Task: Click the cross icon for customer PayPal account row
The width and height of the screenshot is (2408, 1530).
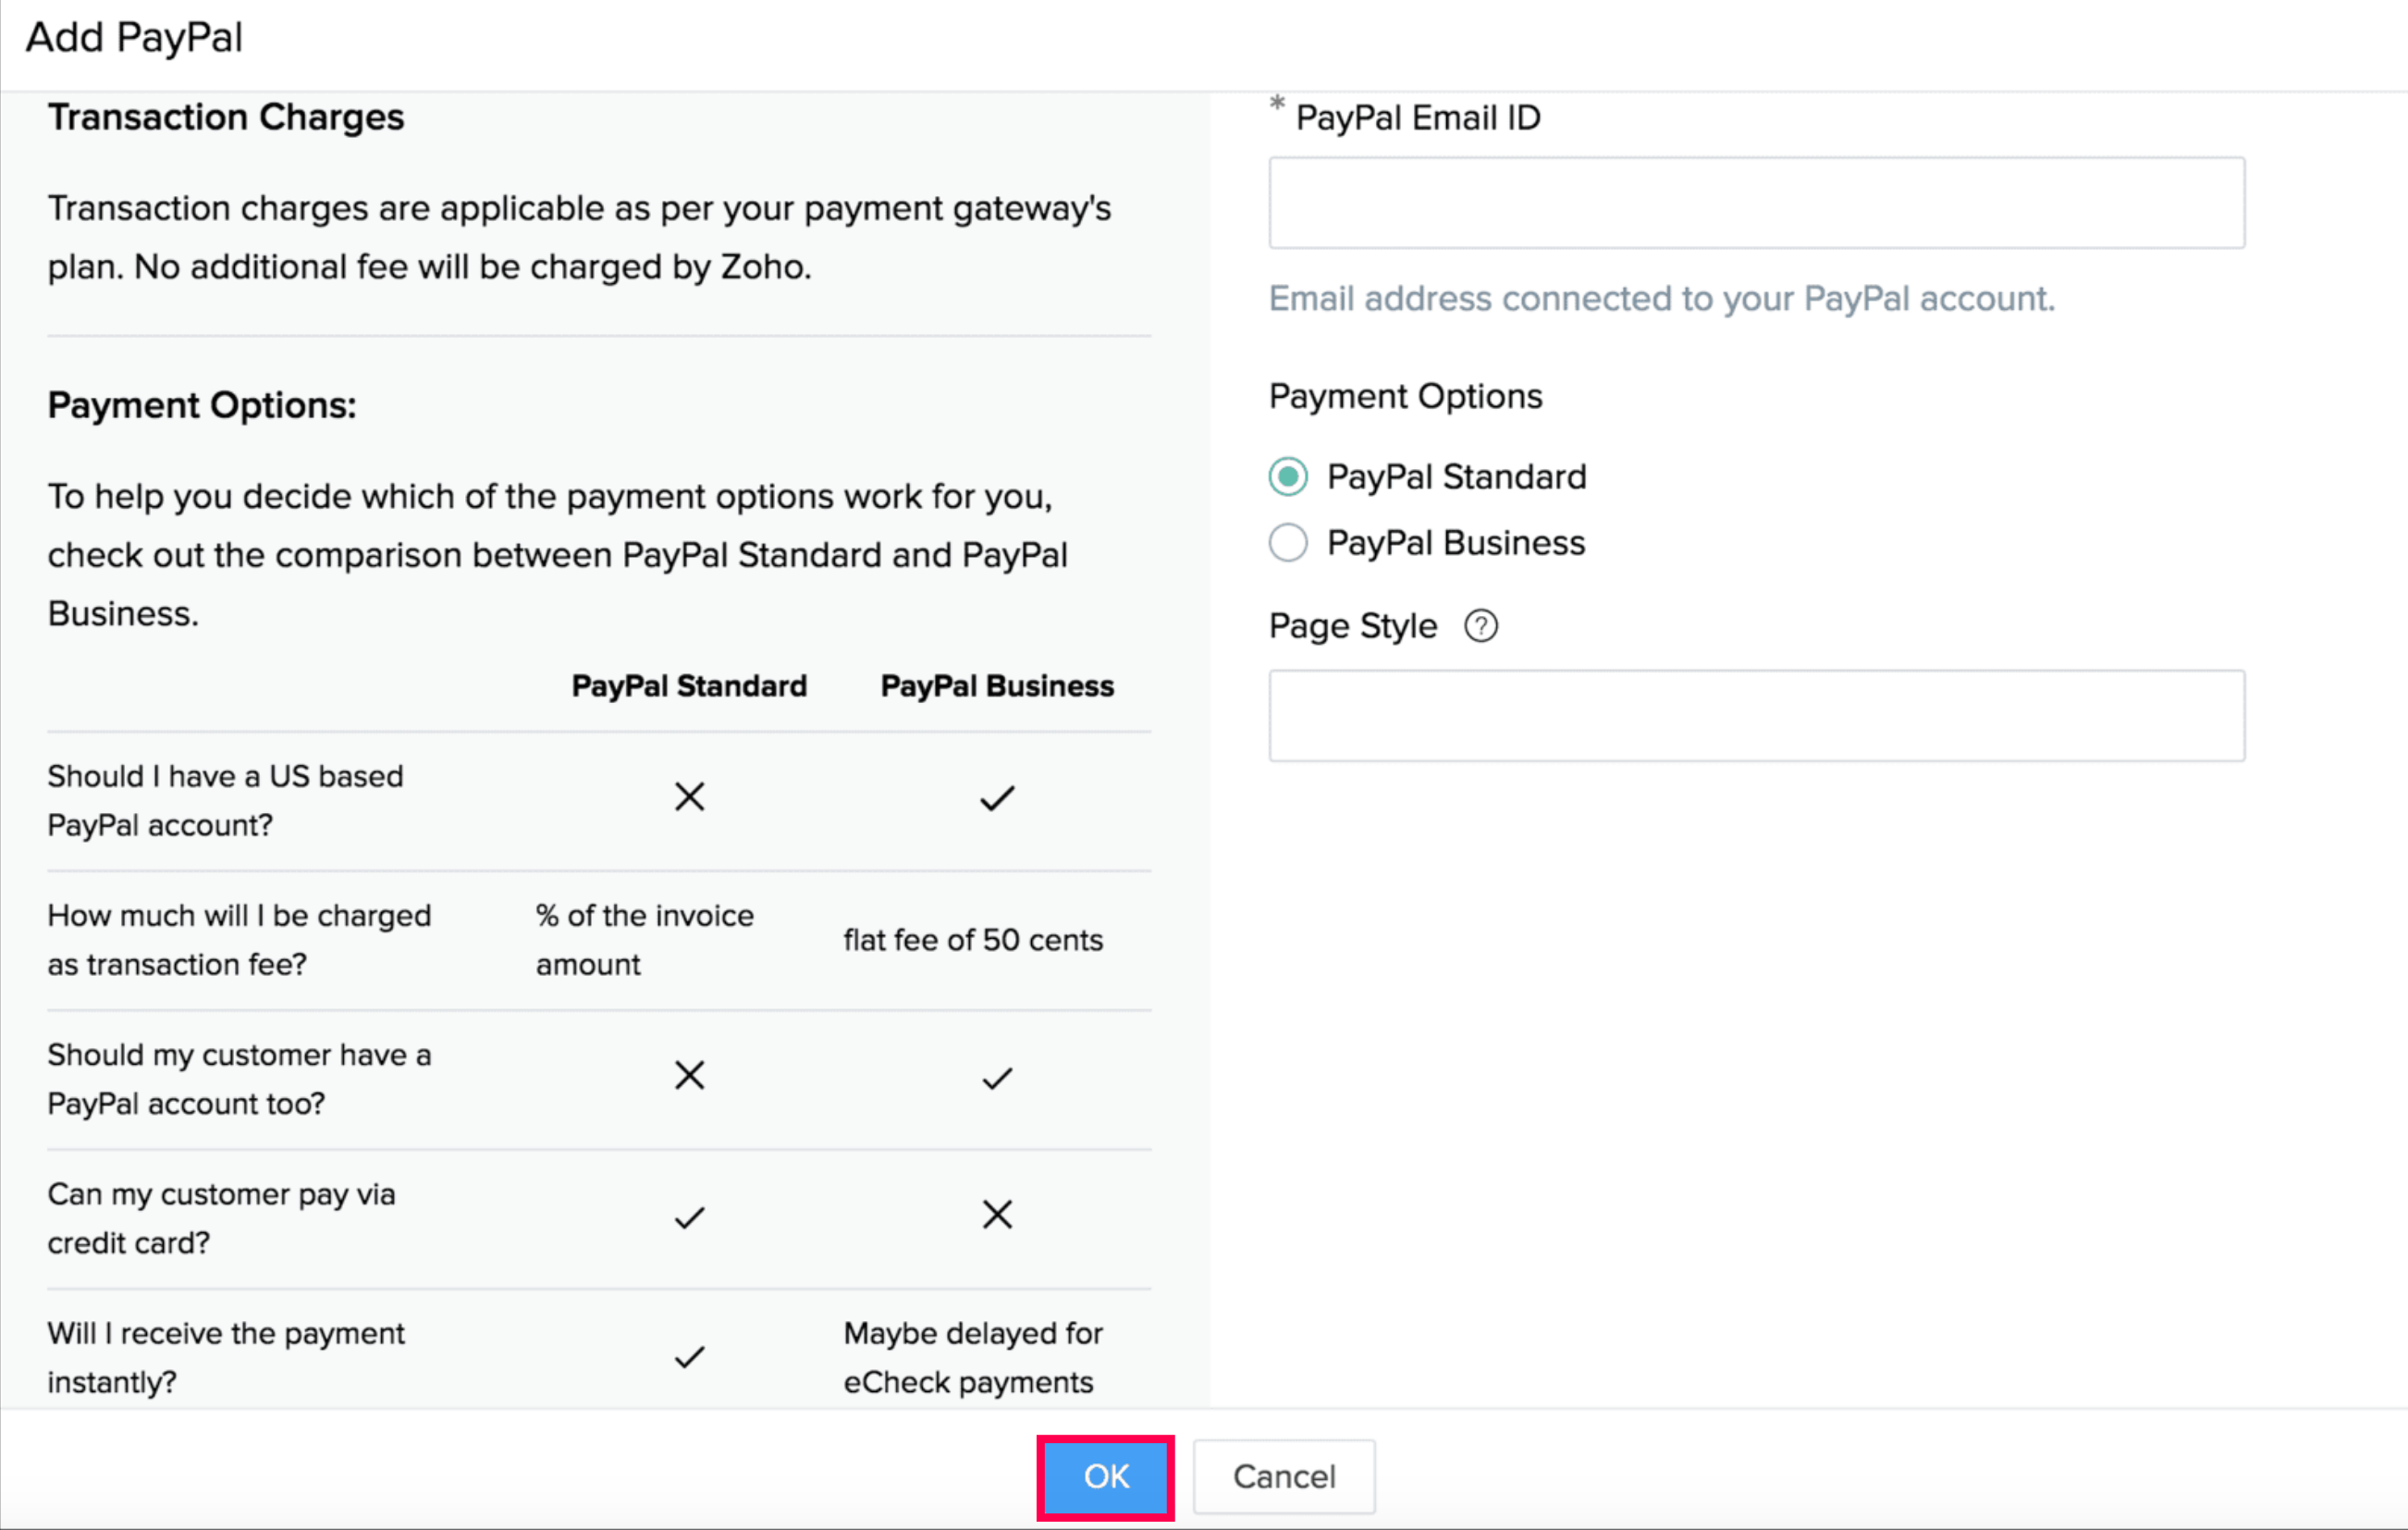Action: point(689,1076)
